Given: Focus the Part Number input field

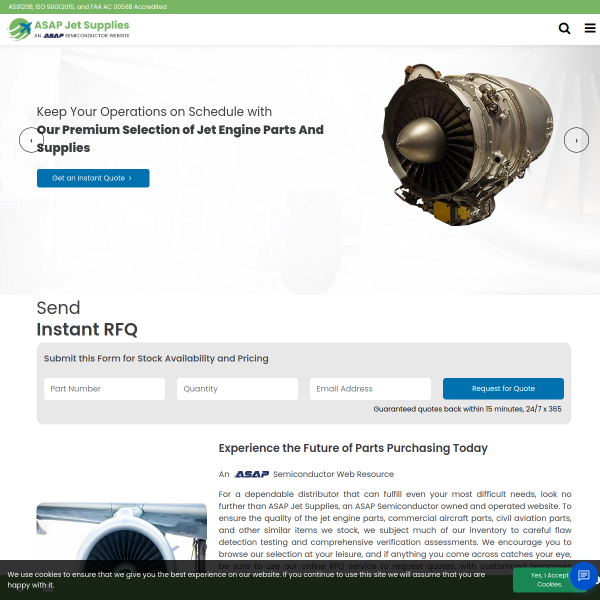Looking at the screenshot, I should pyautogui.click(x=104, y=389).
